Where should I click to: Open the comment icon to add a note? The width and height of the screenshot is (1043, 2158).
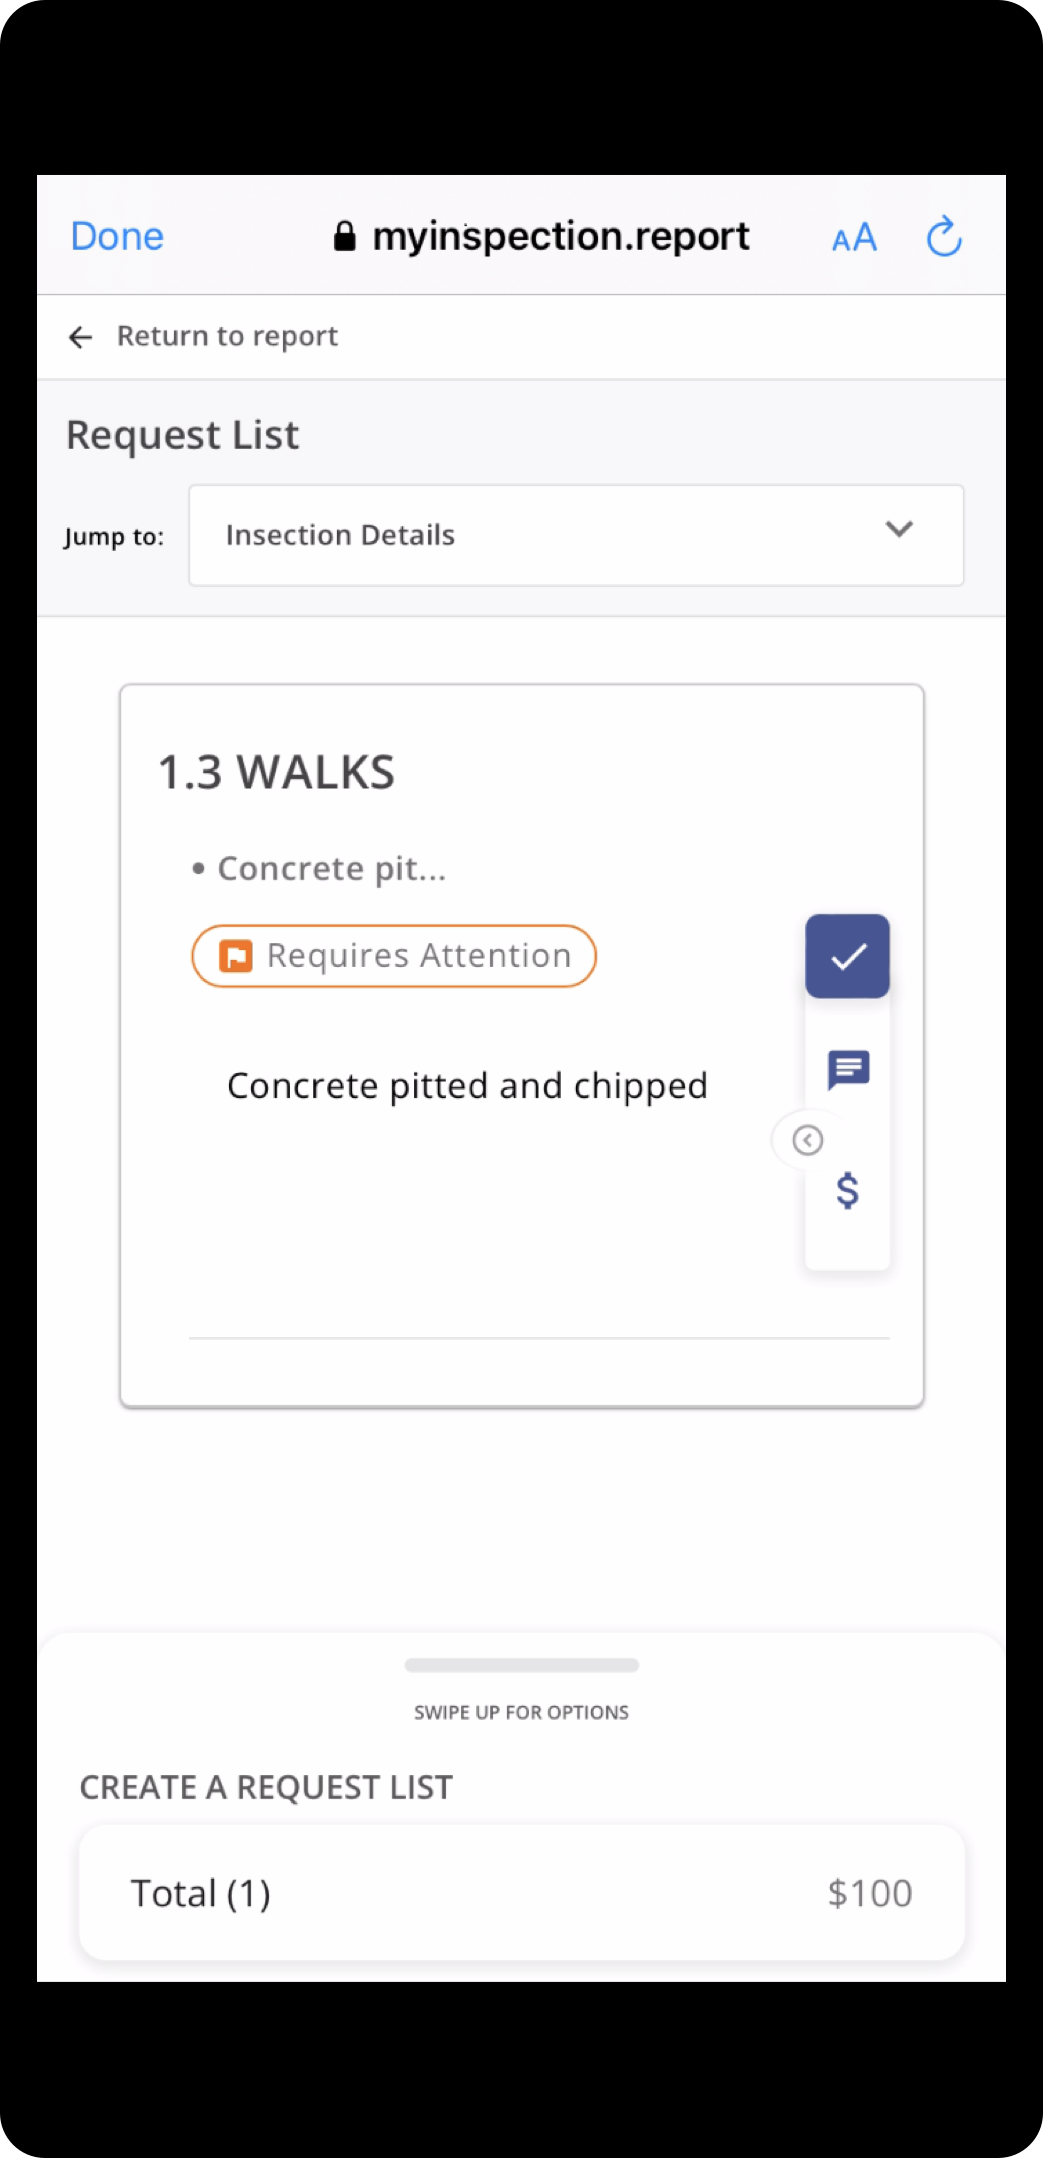click(x=847, y=1070)
